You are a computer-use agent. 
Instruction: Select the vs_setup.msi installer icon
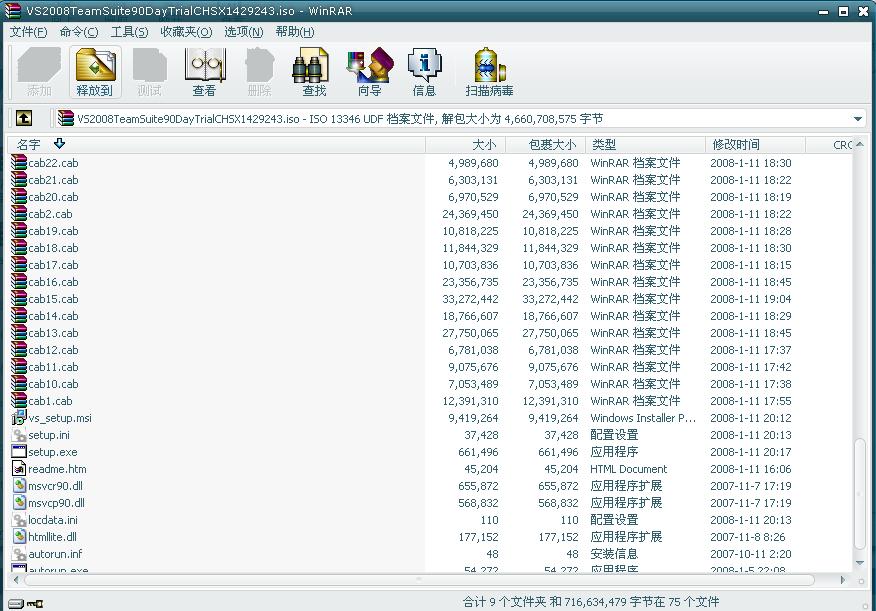(x=19, y=417)
